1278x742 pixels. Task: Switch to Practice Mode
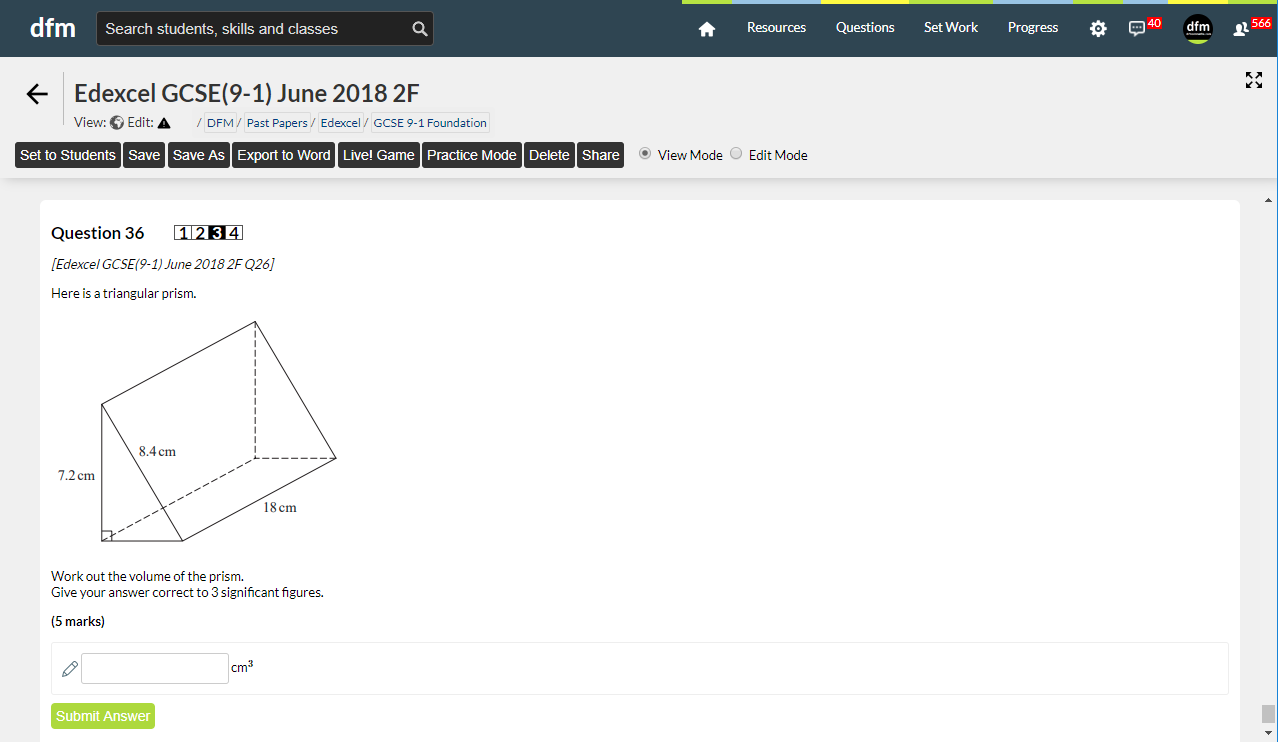click(x=472, y=155)
